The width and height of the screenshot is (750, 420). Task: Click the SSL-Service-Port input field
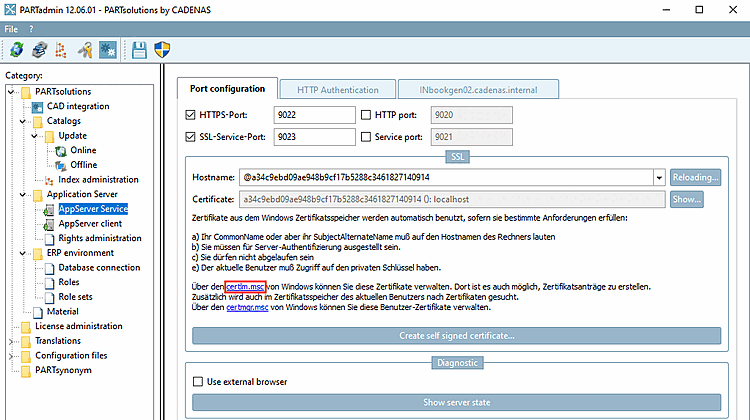coord(314,137)
